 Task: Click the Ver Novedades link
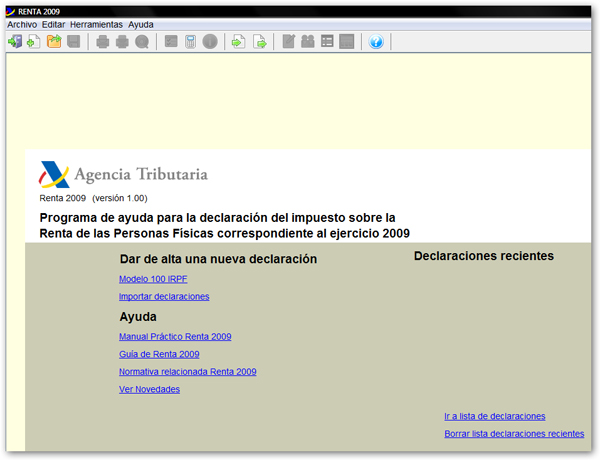(x=149, y=389)
